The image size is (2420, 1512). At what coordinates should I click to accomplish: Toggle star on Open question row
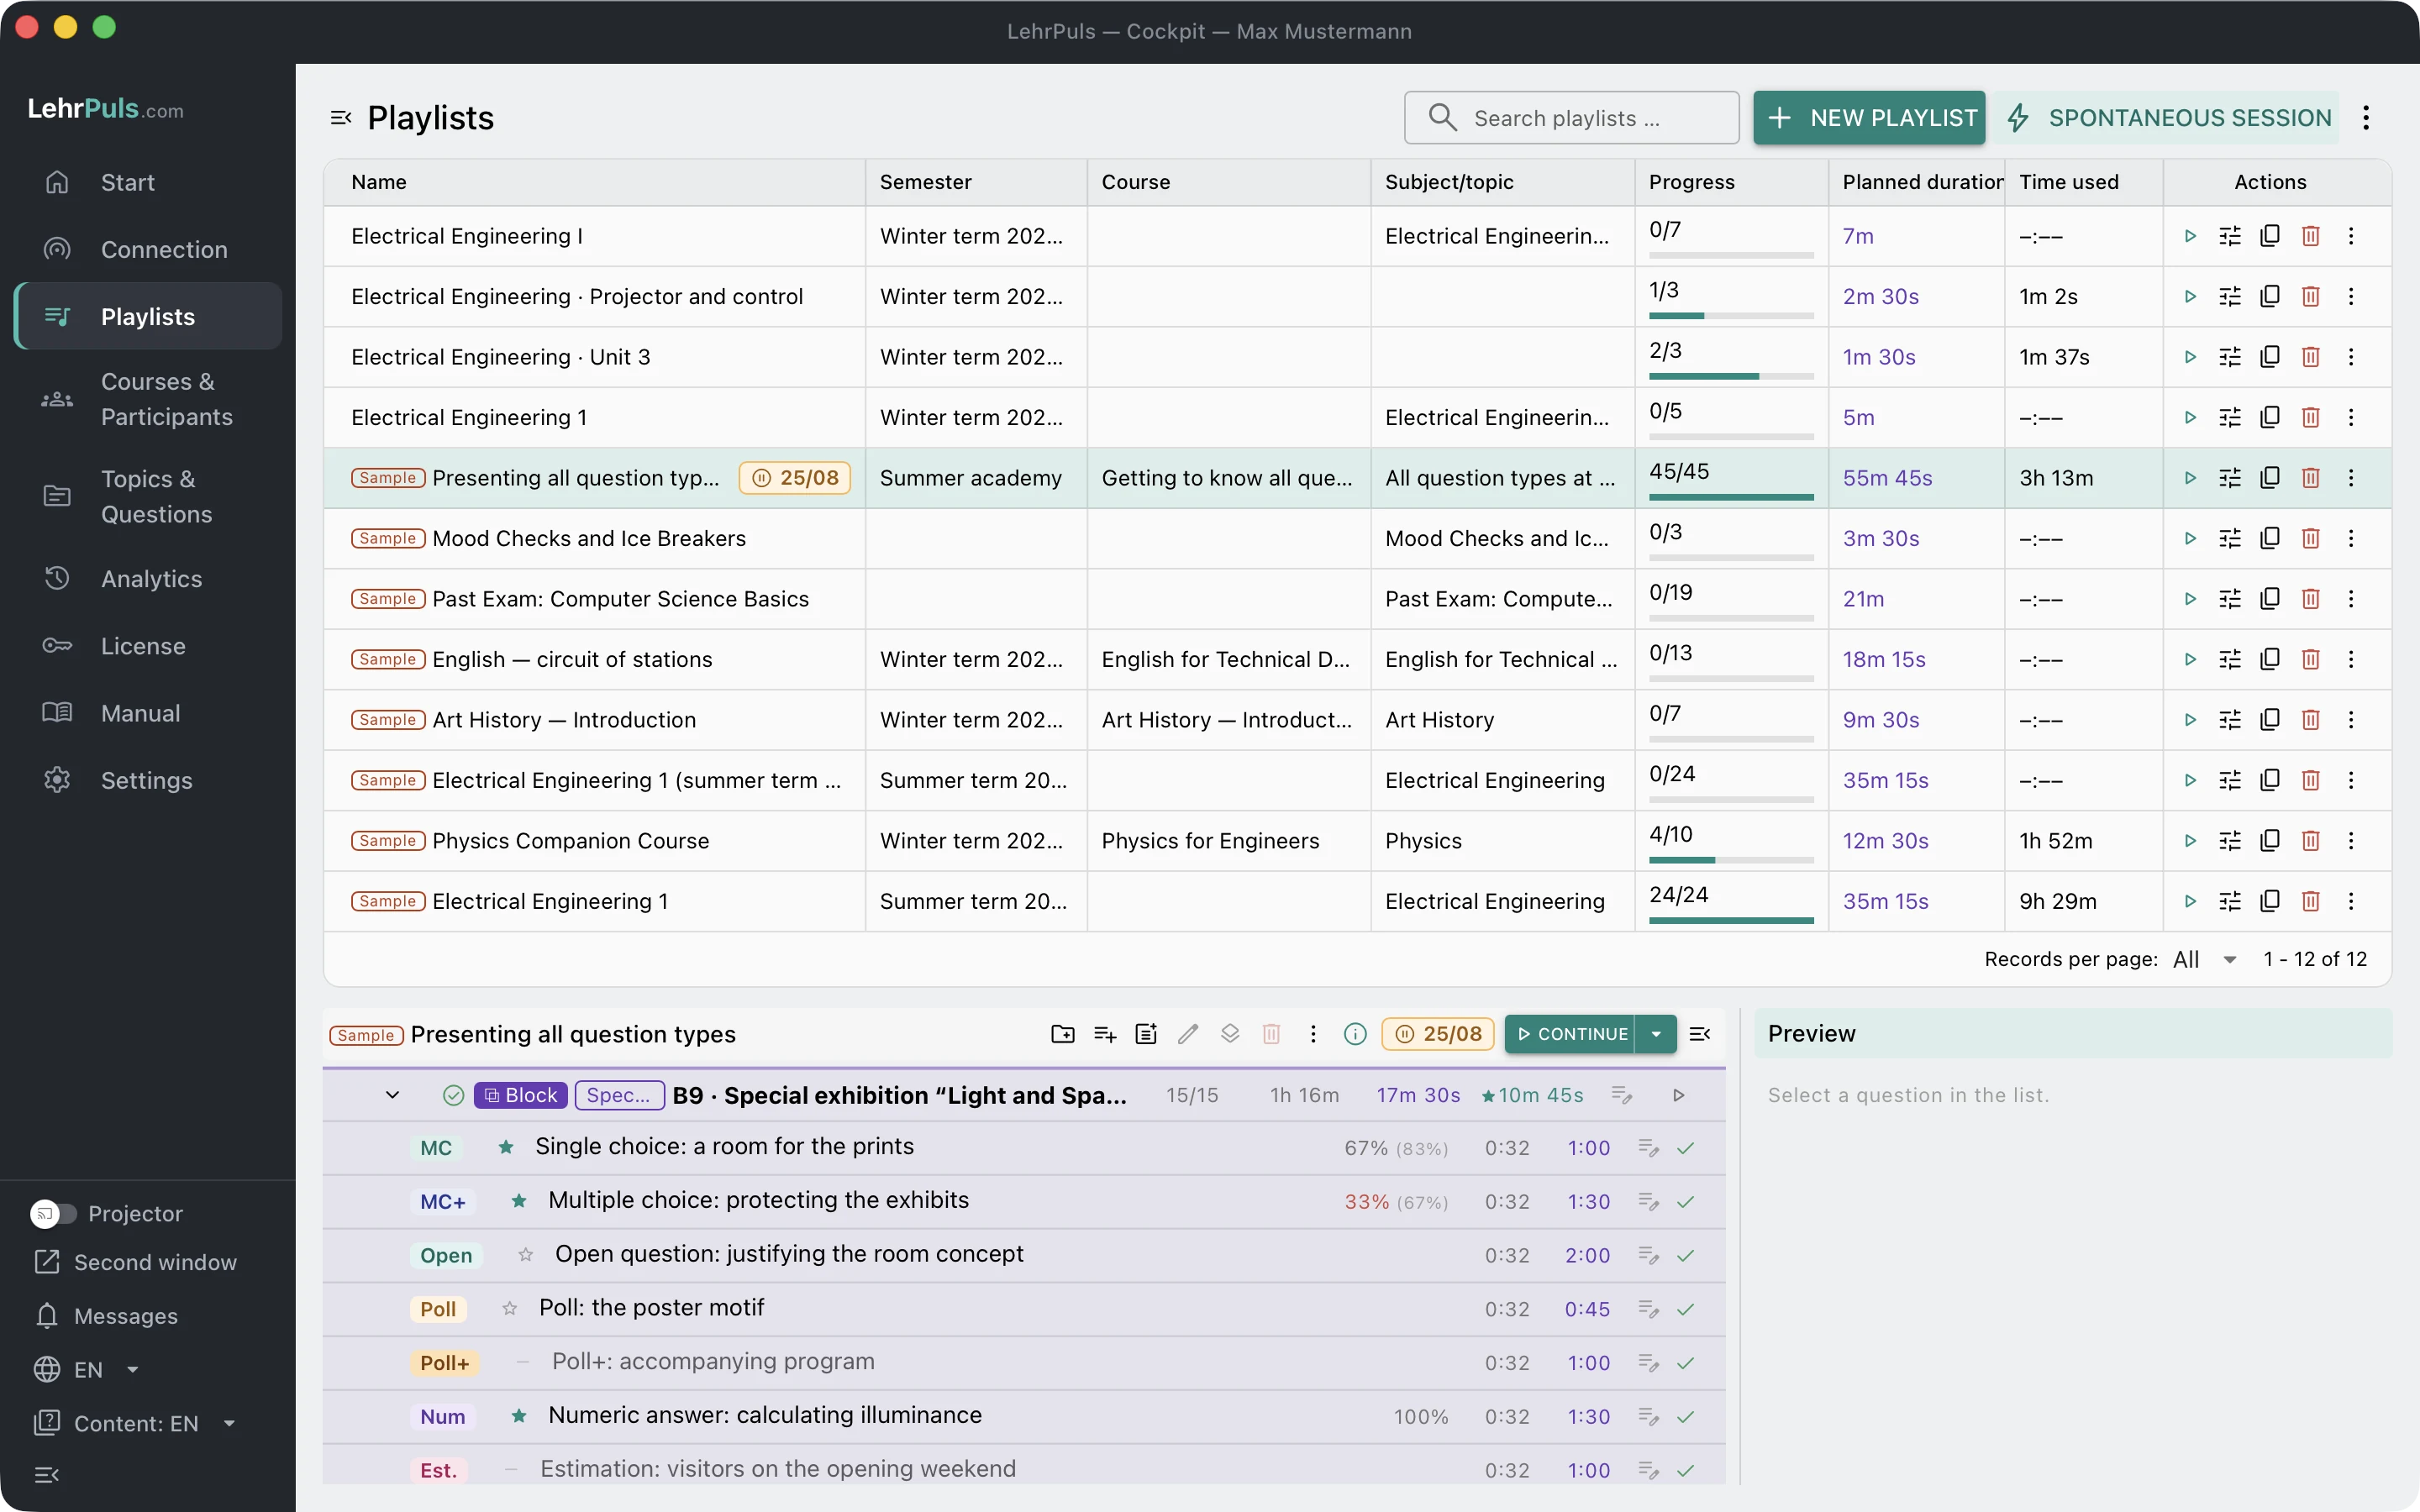525,1254
